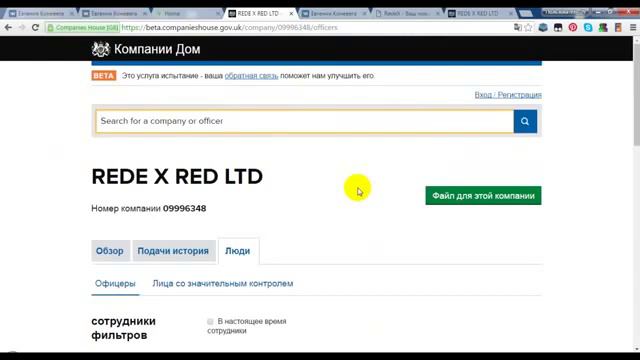Viewport: 640px width, 360px height.
Task: Open the Обзор tab
Action: 110,251
